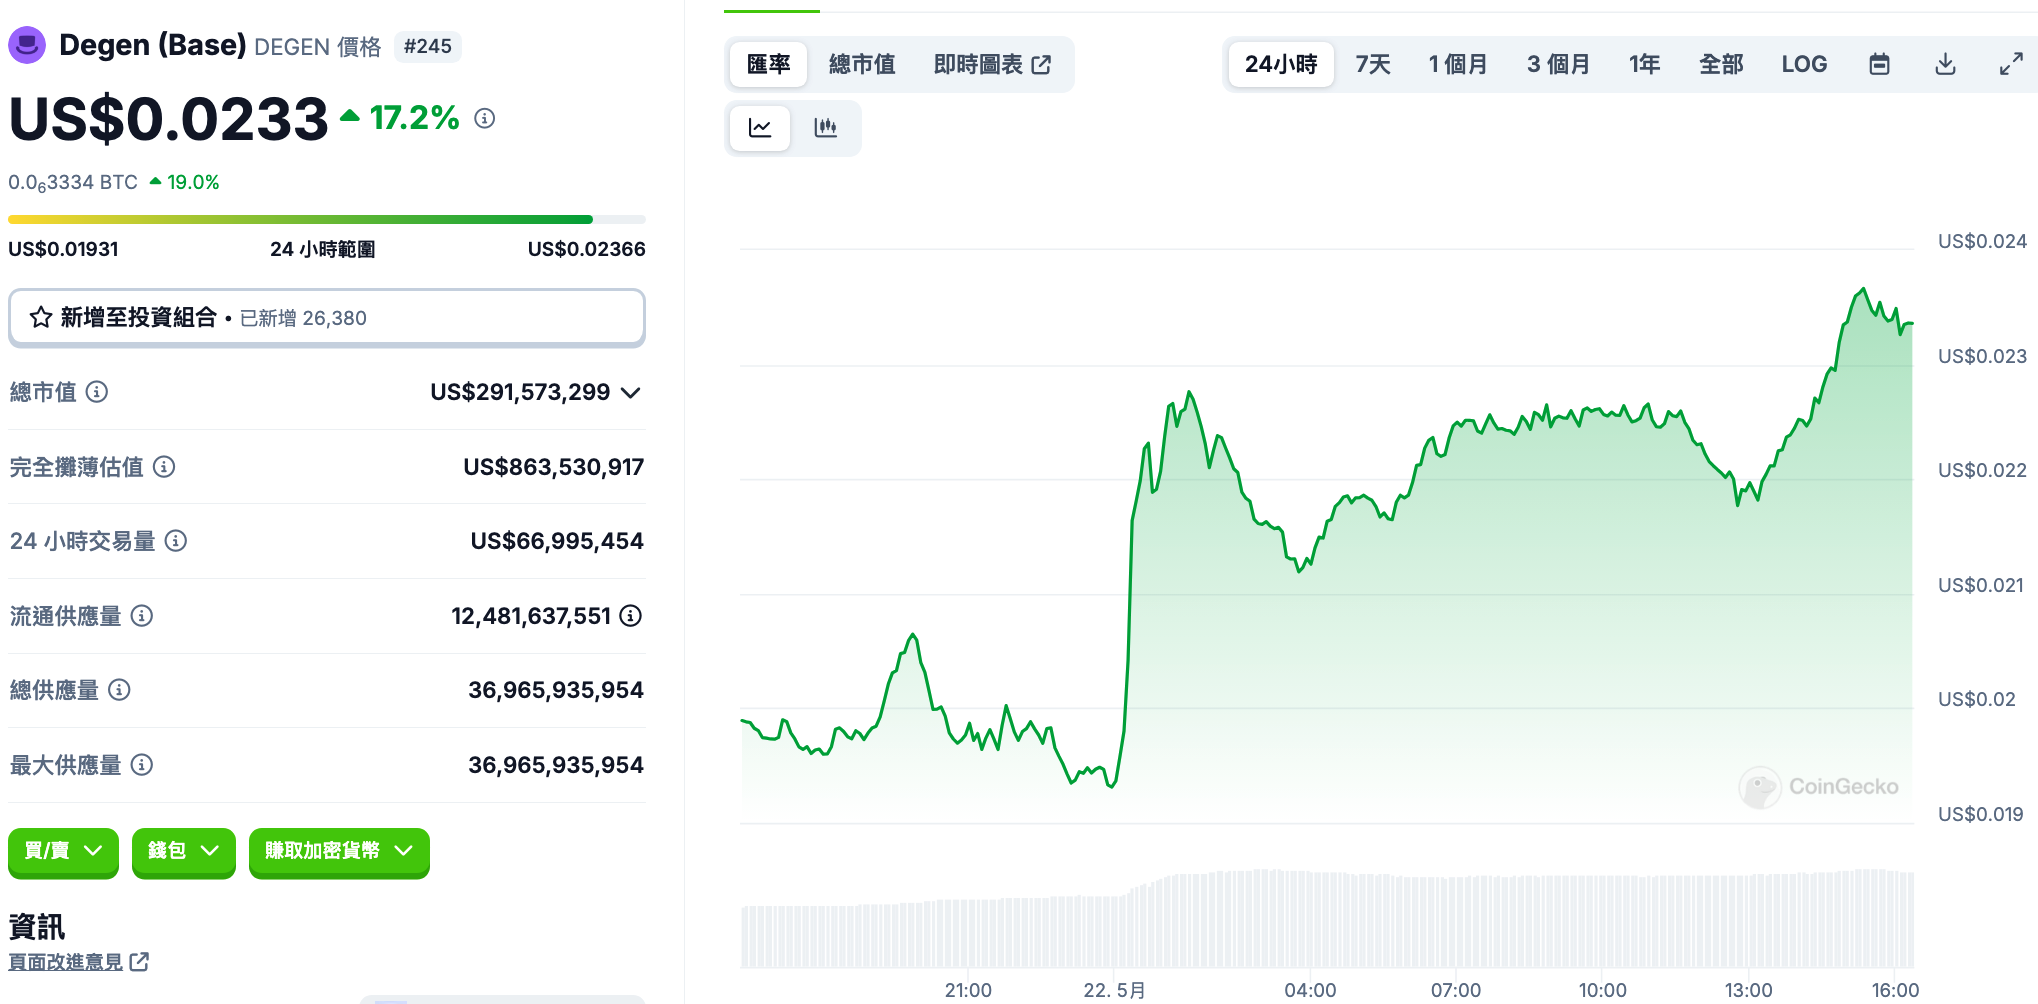Click the 資訊 section heading
This screenshot has width=2038, height=1004.
point(37,927)
